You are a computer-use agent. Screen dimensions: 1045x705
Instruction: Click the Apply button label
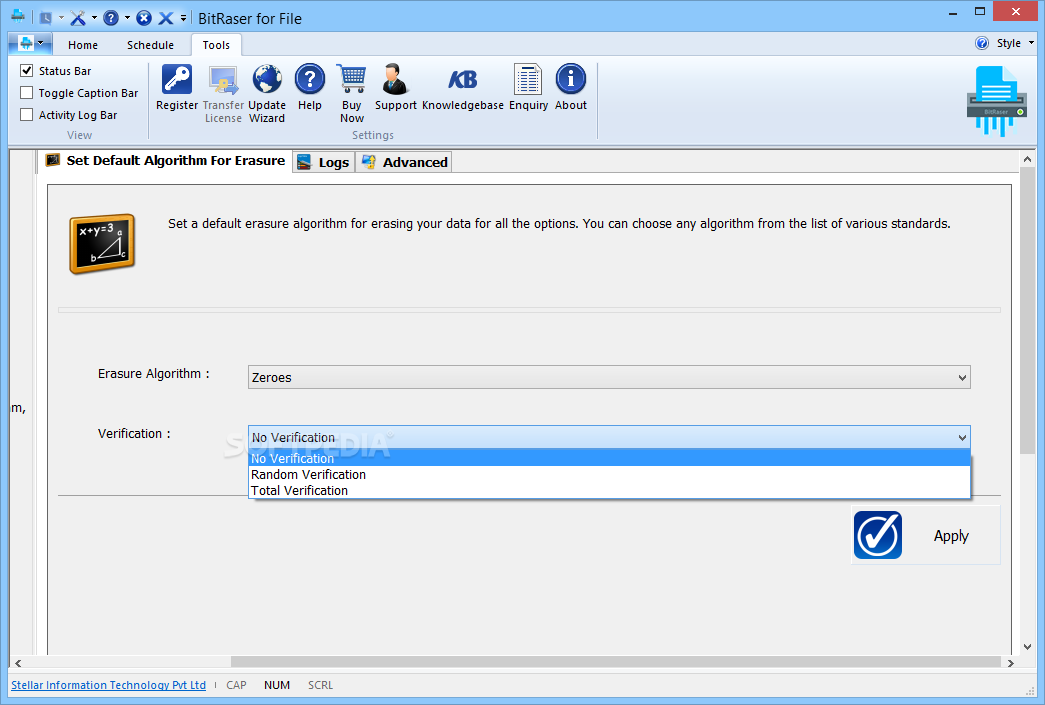pyautogui.click(x=951, y=536)
